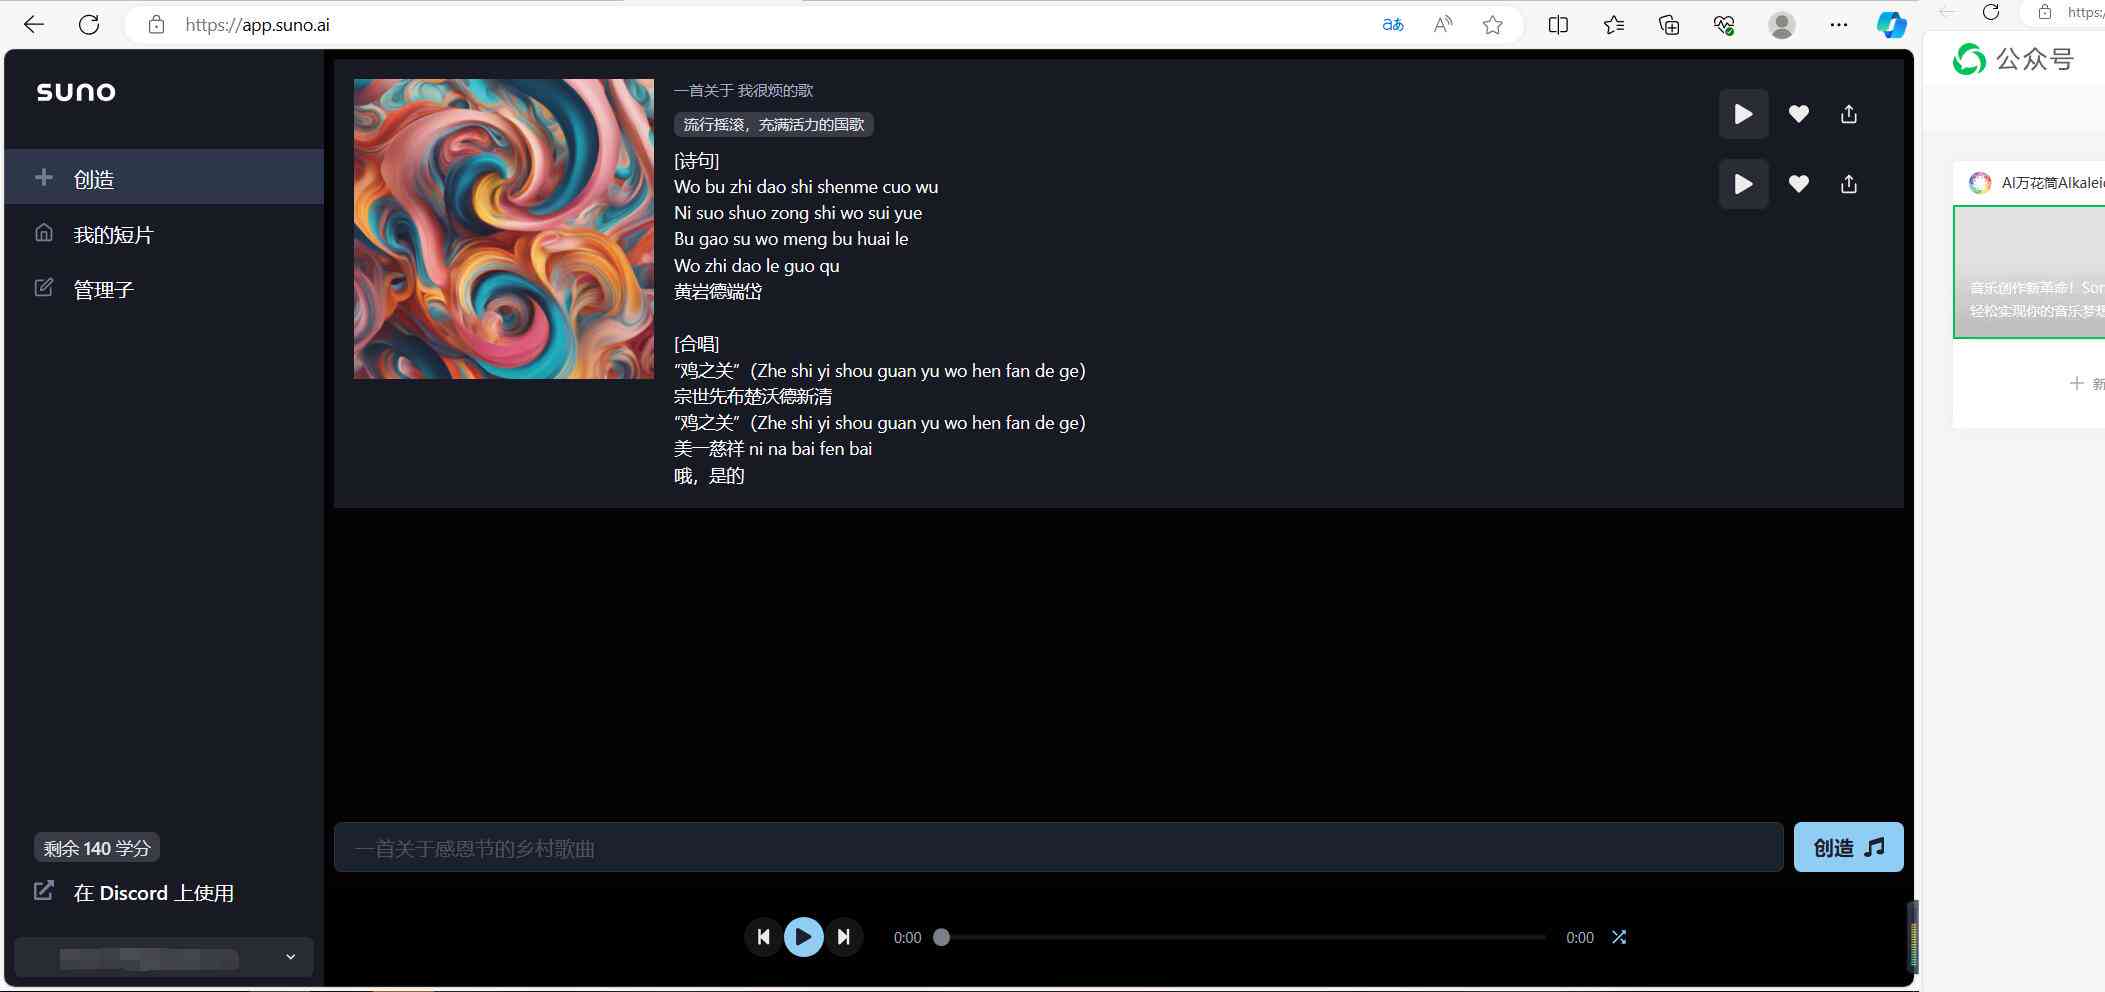The image size is (2105, 992).
Task: Reload the page in the right window
Action: point(1991,12)
